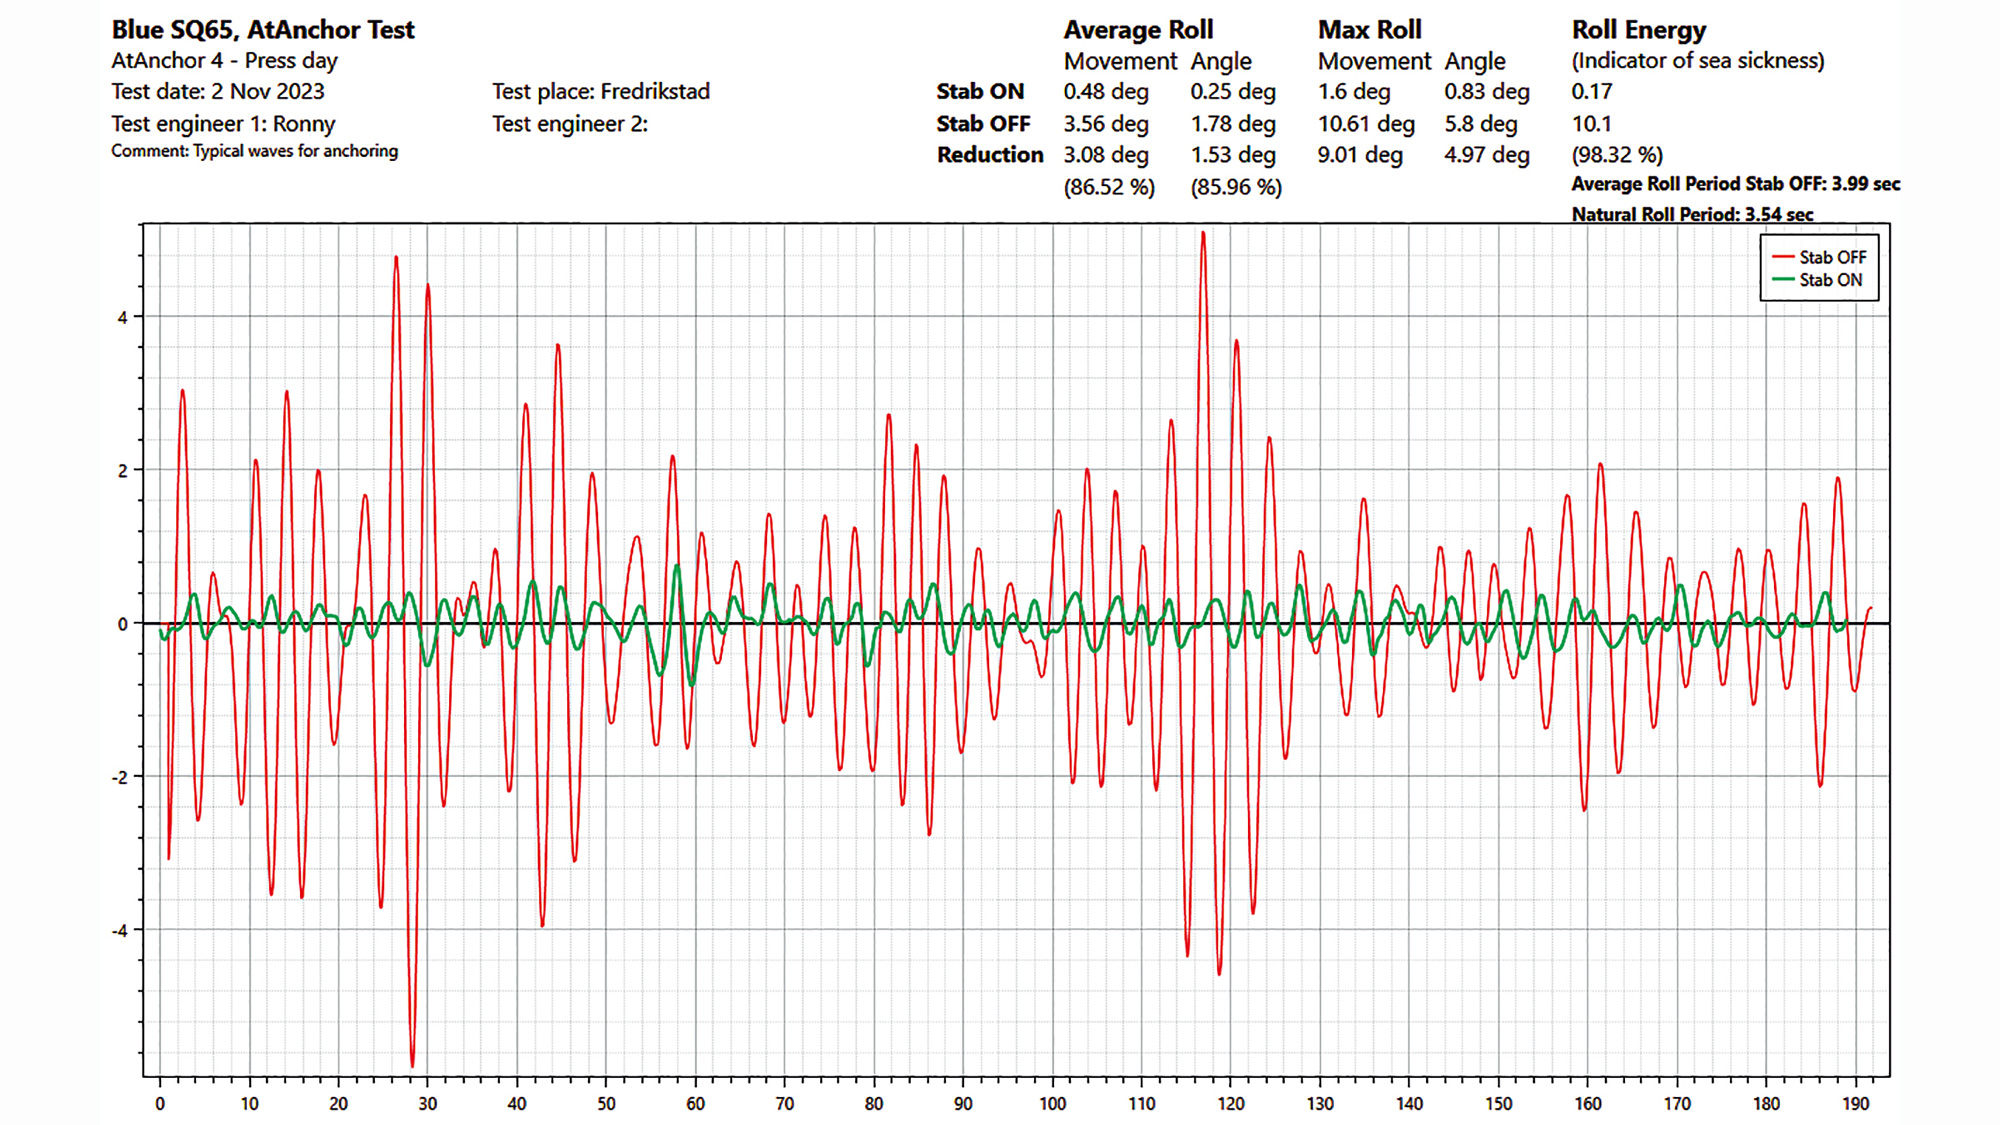Click the chart title Blue SQ65, AtAnchor Test
This screenshot has height=1125, width=2000.
pyautogui.click(x=263, y=30)
